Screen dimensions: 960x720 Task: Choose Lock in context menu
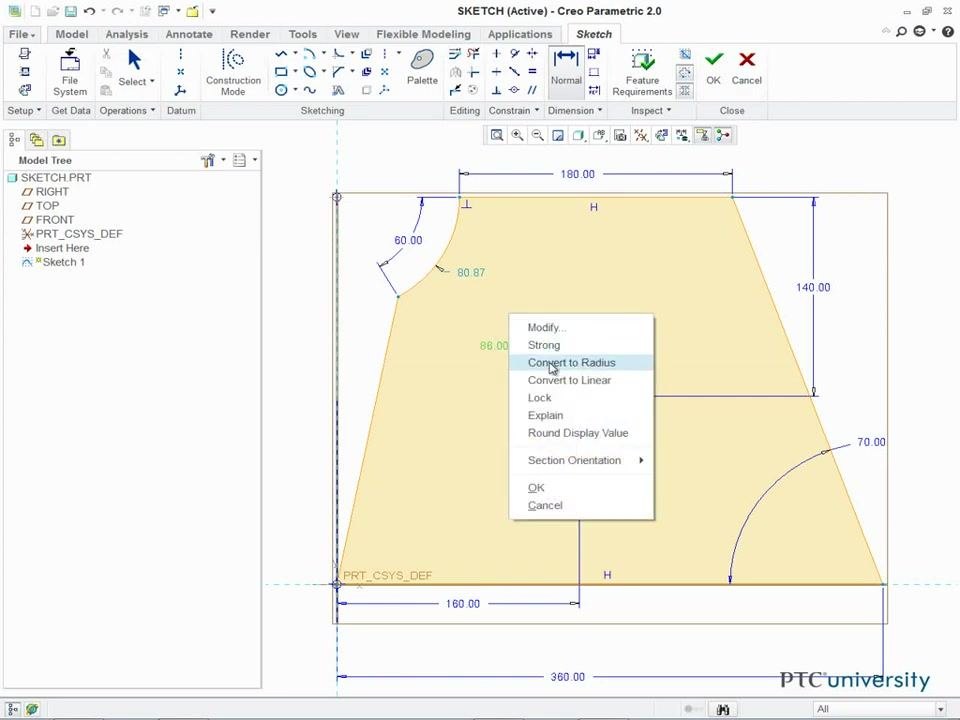(581, 398)
